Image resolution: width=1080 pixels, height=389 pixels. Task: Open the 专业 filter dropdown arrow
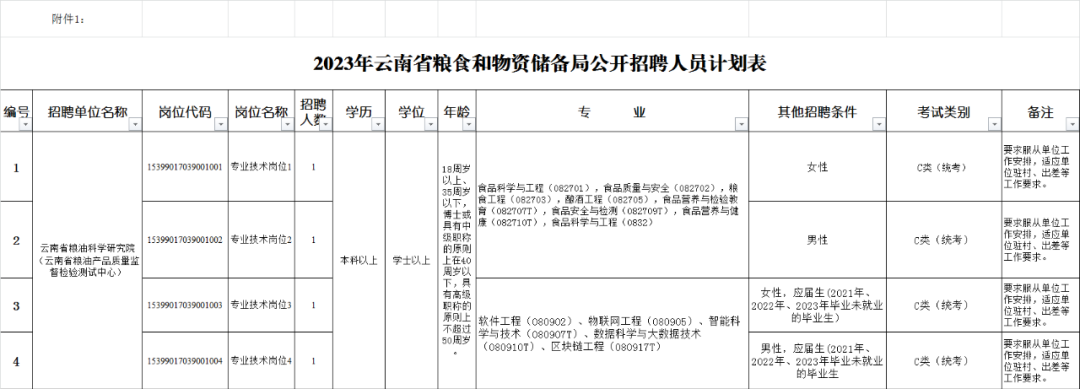pyautogui.click(x=741, y=125)
